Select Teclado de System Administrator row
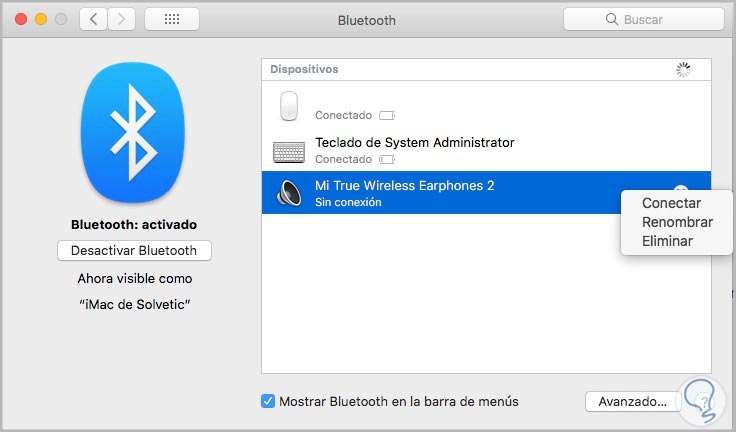The height and width of the screenshot is (432, 736). (x=486, y=149)
